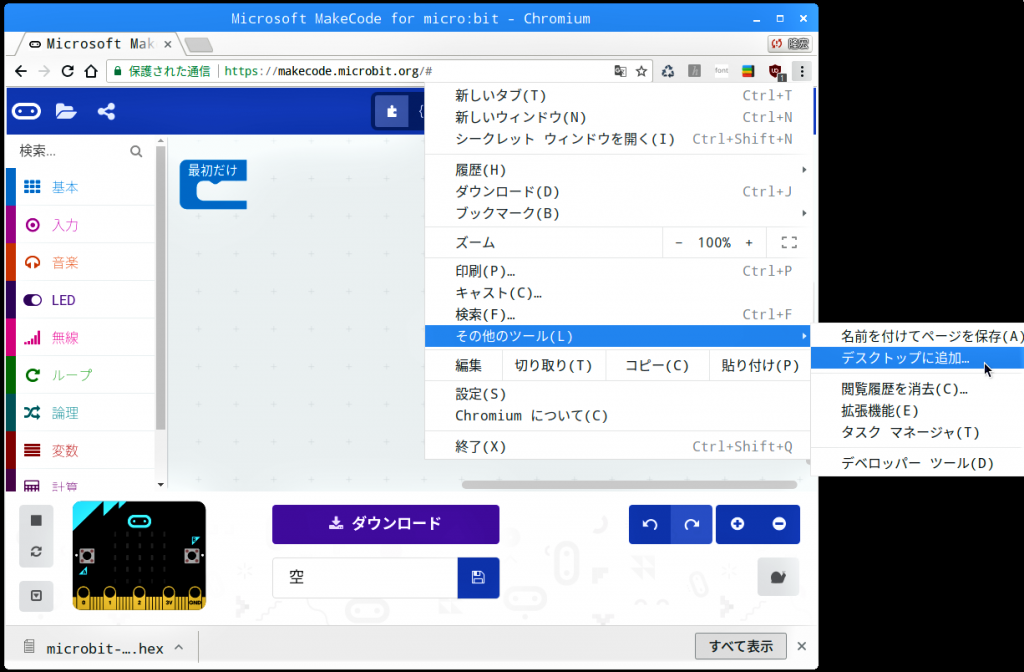Viewport: 1024px width, 672px height.
Task: Increase page zoom with the plus button
Action: (x=749, y=243)
